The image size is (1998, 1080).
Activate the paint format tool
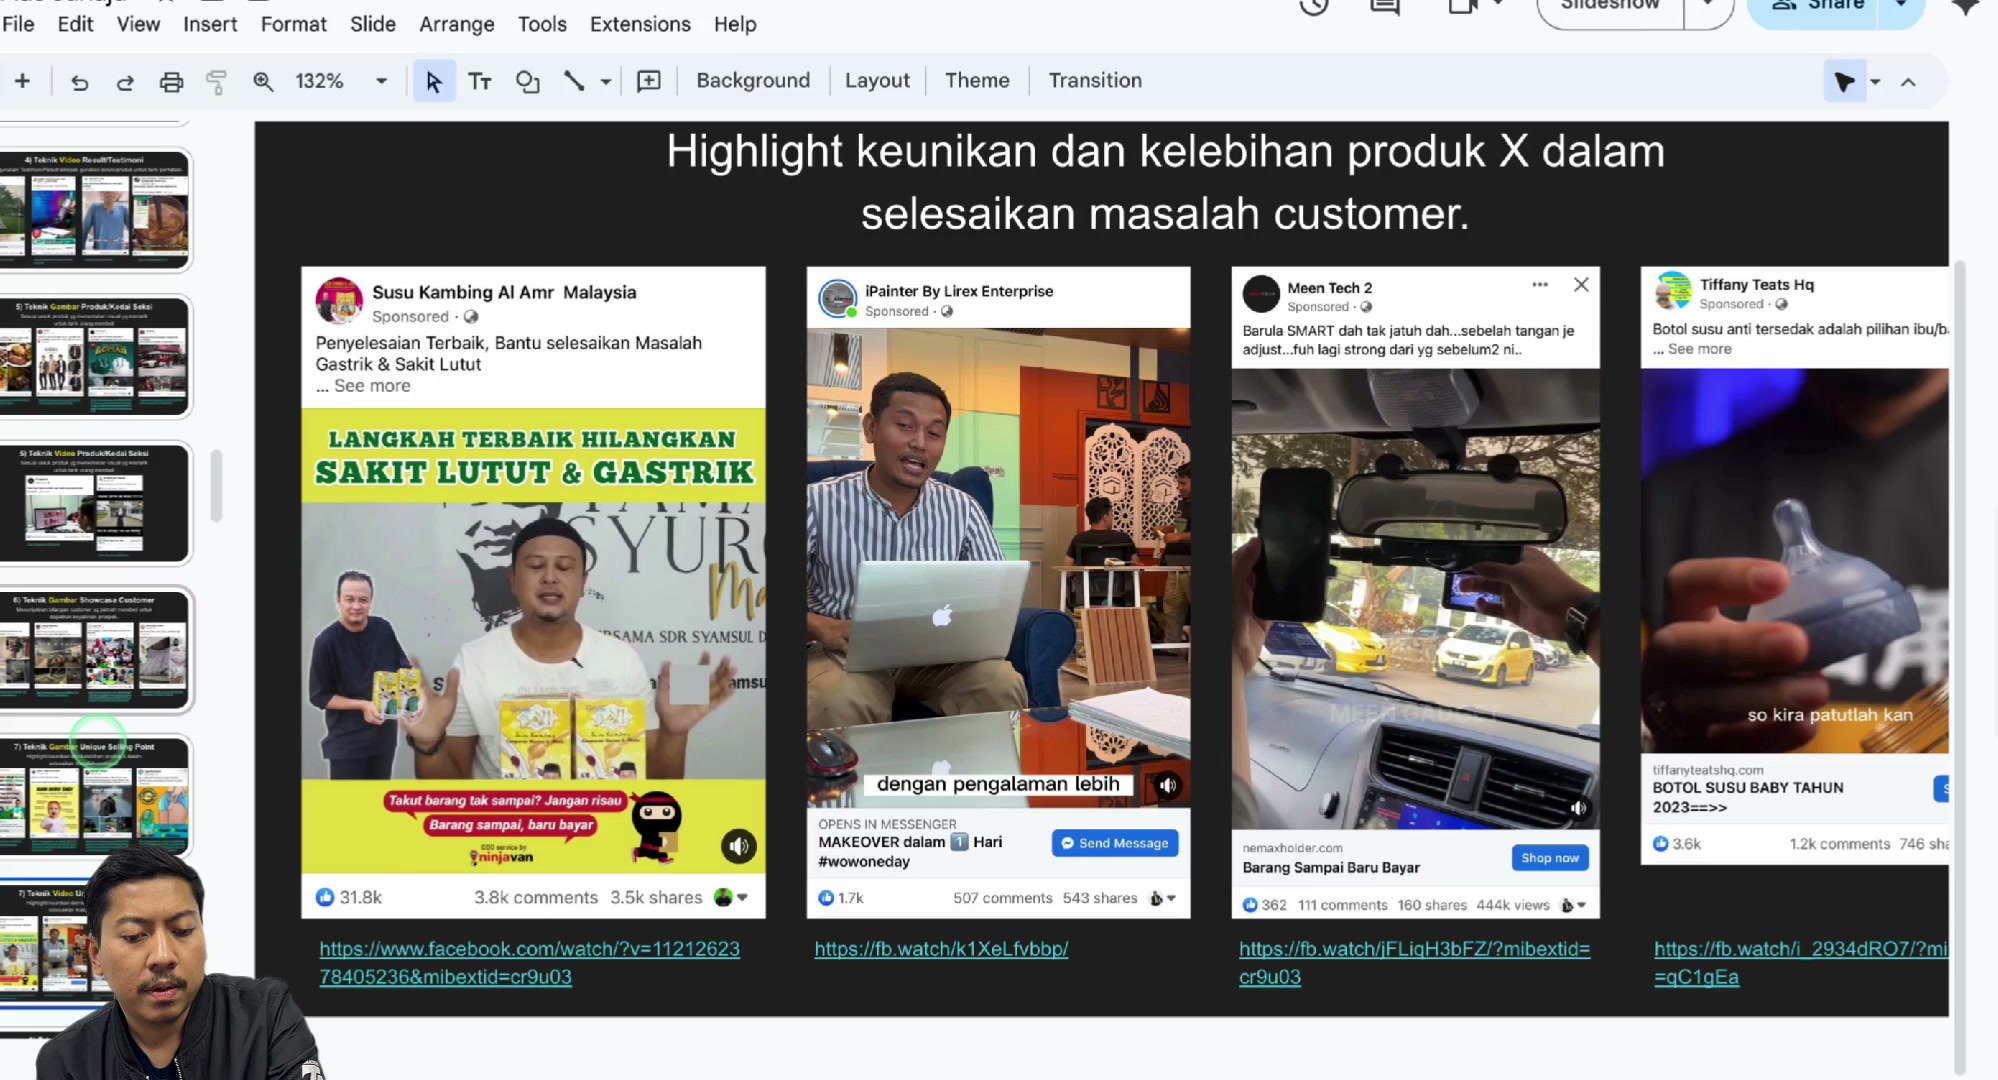click(x=216, y=82)
